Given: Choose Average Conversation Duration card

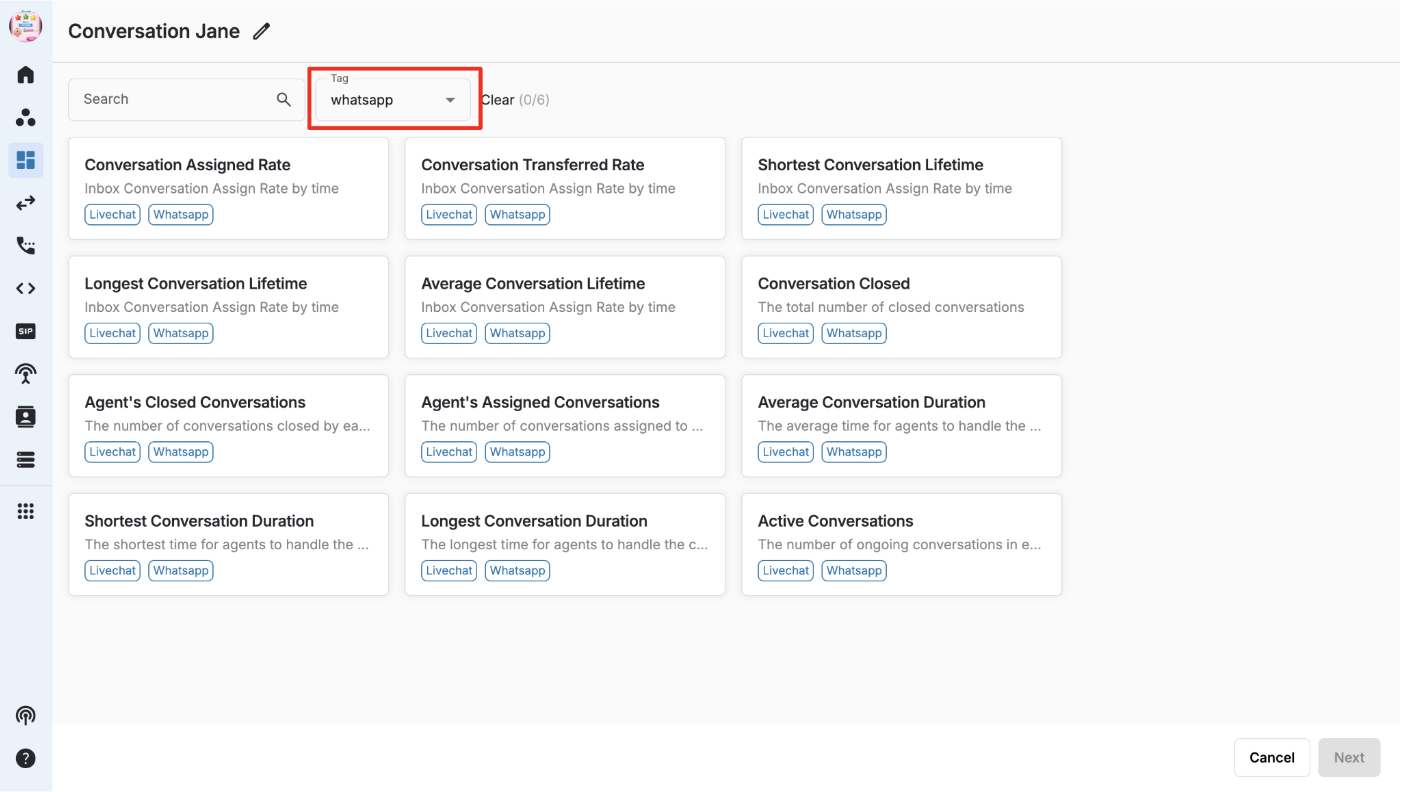Looking at the screenshot, I should coord(901,426).
